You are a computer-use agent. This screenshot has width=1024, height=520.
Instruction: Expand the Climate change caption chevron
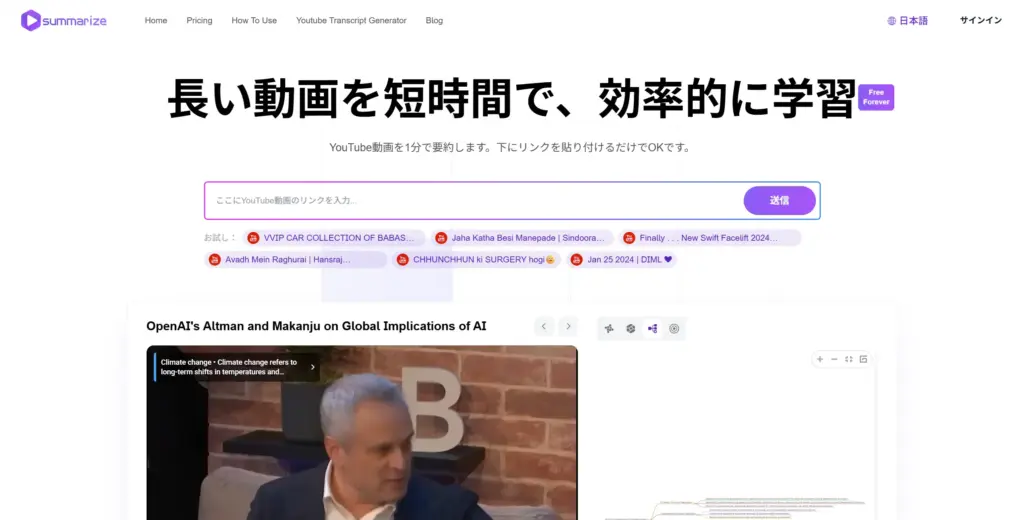click(313, 367)
